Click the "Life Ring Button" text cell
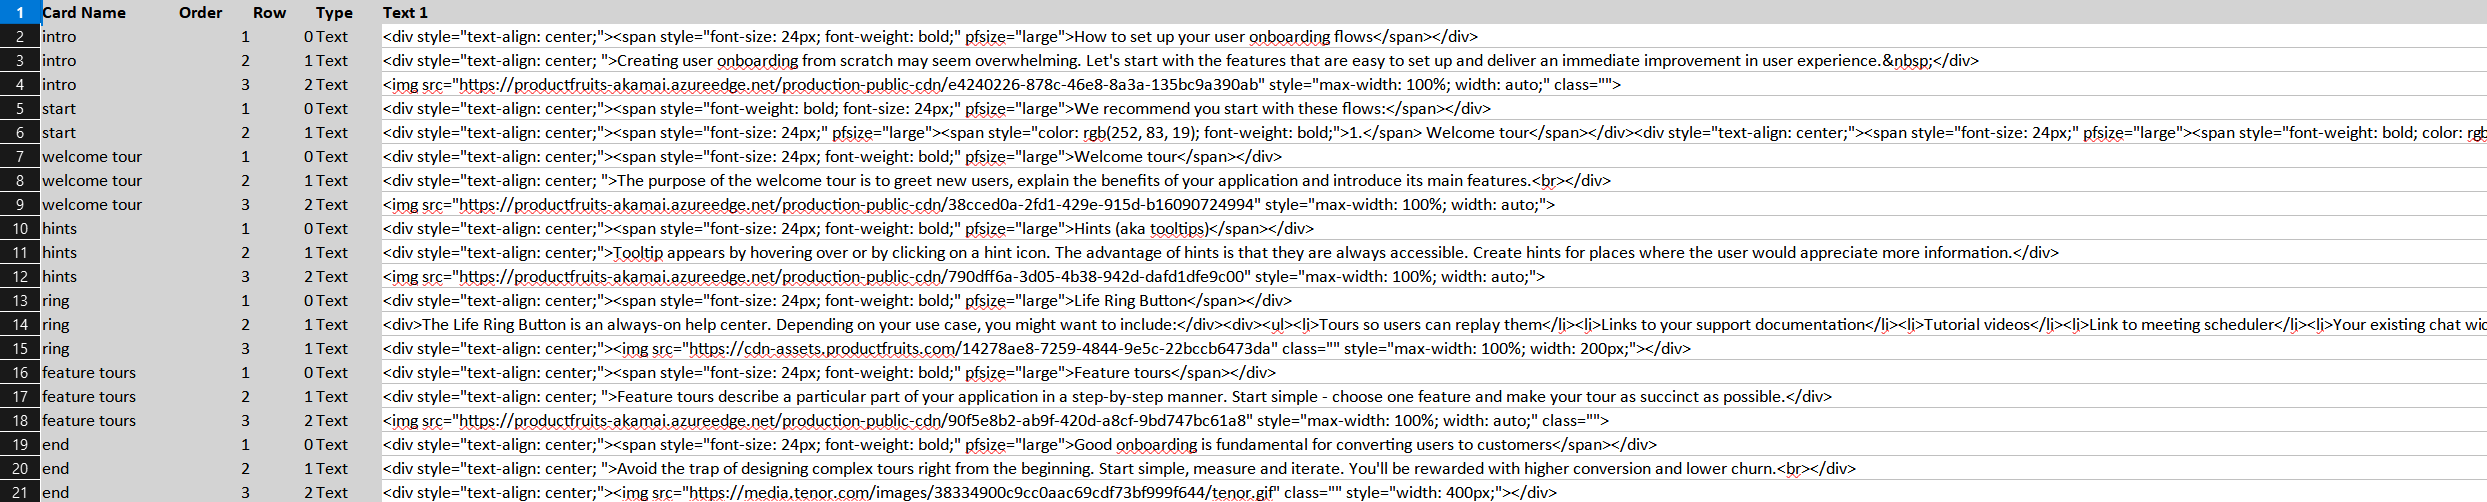Screen dimensions: 2487x502 click(x=837, y=301)
